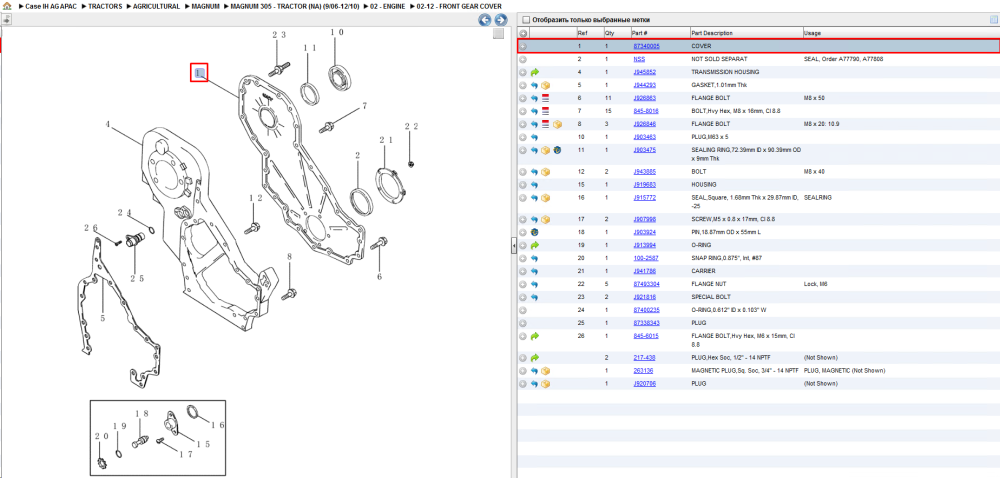Viewport: 1000px width, 478px height.
Task: Select callout 21 label in diagram
Action: tap(386, 139)
